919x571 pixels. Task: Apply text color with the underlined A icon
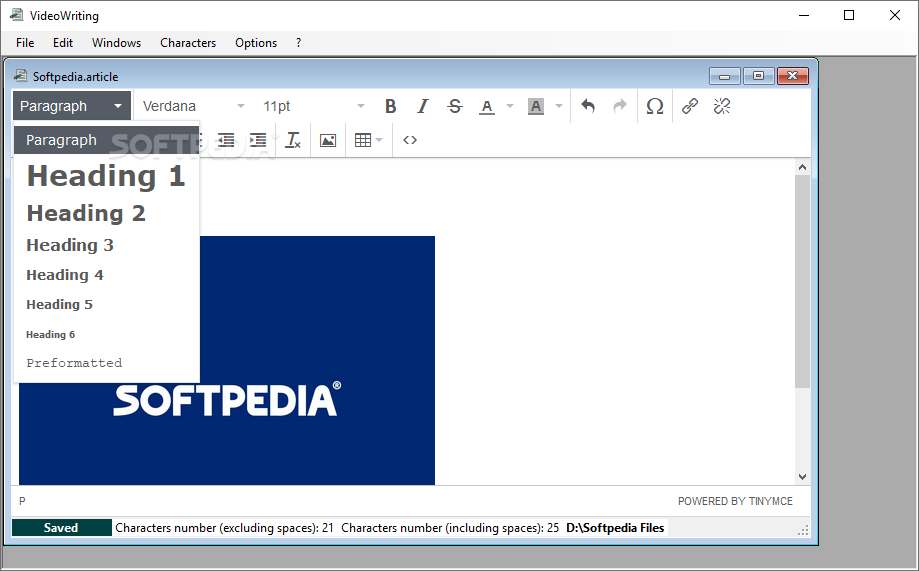pos(486,106)
